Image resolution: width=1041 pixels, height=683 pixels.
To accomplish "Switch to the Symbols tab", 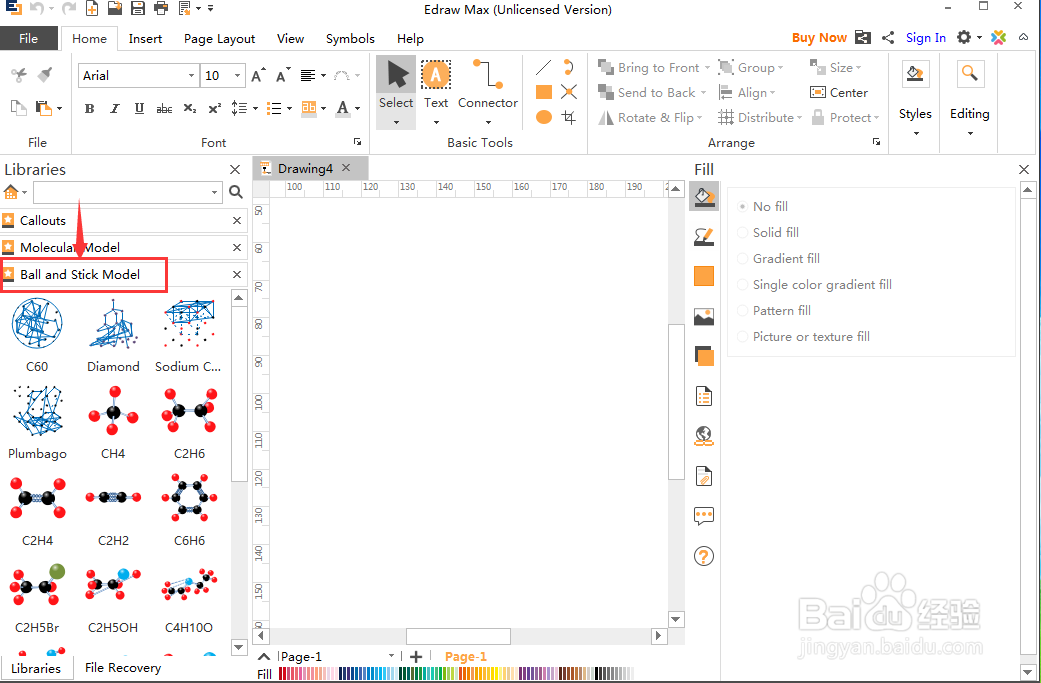I will [350, 38].
